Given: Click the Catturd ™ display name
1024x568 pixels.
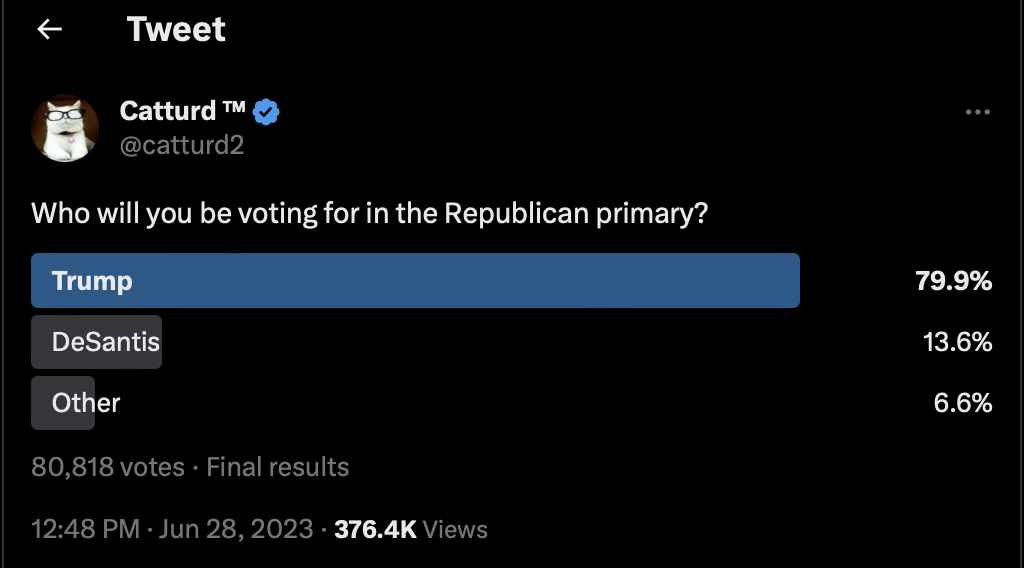Looking at the screenshot, I should pos(182,111).
